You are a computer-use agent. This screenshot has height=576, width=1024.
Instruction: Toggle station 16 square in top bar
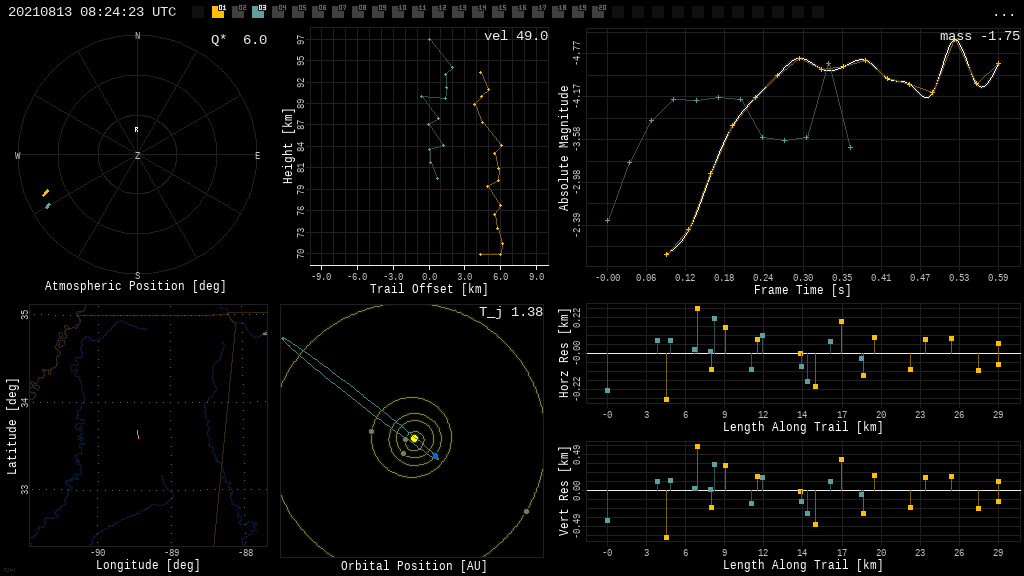[518, 12]
